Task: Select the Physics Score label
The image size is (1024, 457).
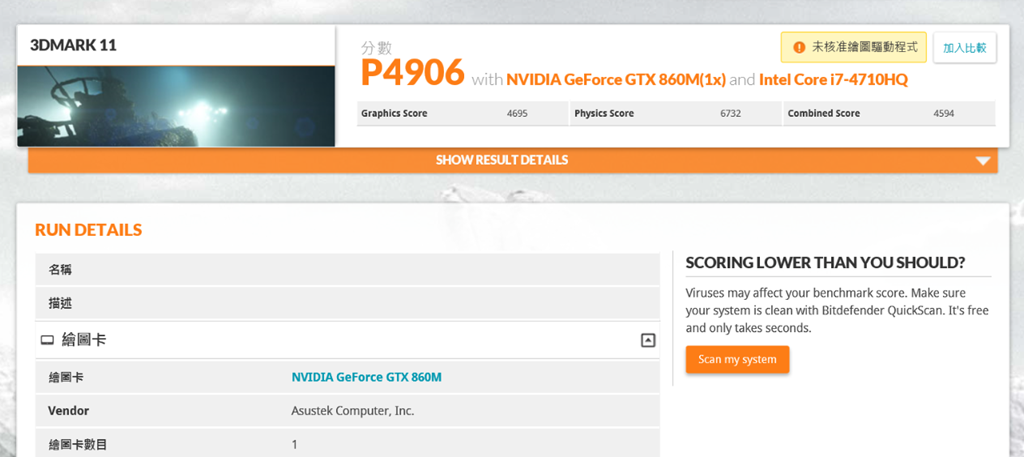Action: coord(604,114)
